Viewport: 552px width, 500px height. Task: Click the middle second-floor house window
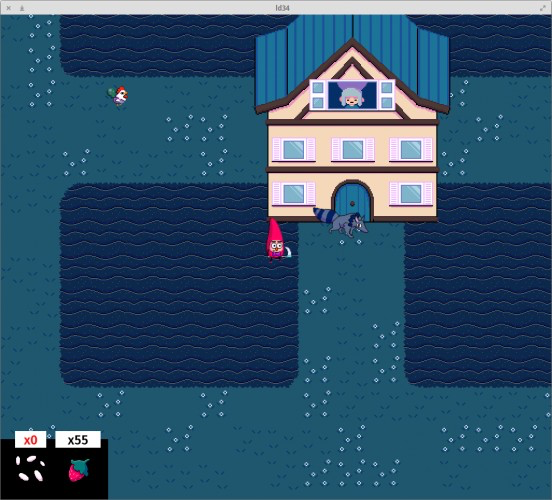click(353, 149)
